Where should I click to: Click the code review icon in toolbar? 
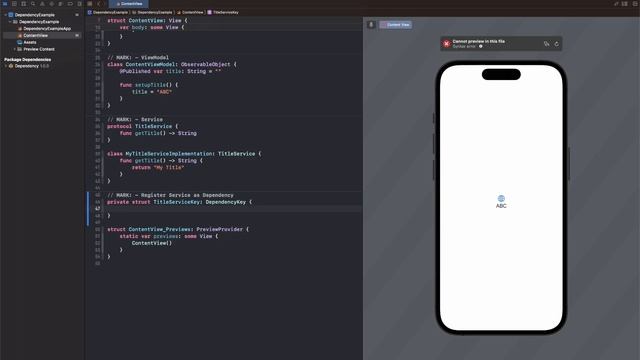coord(616,4)
